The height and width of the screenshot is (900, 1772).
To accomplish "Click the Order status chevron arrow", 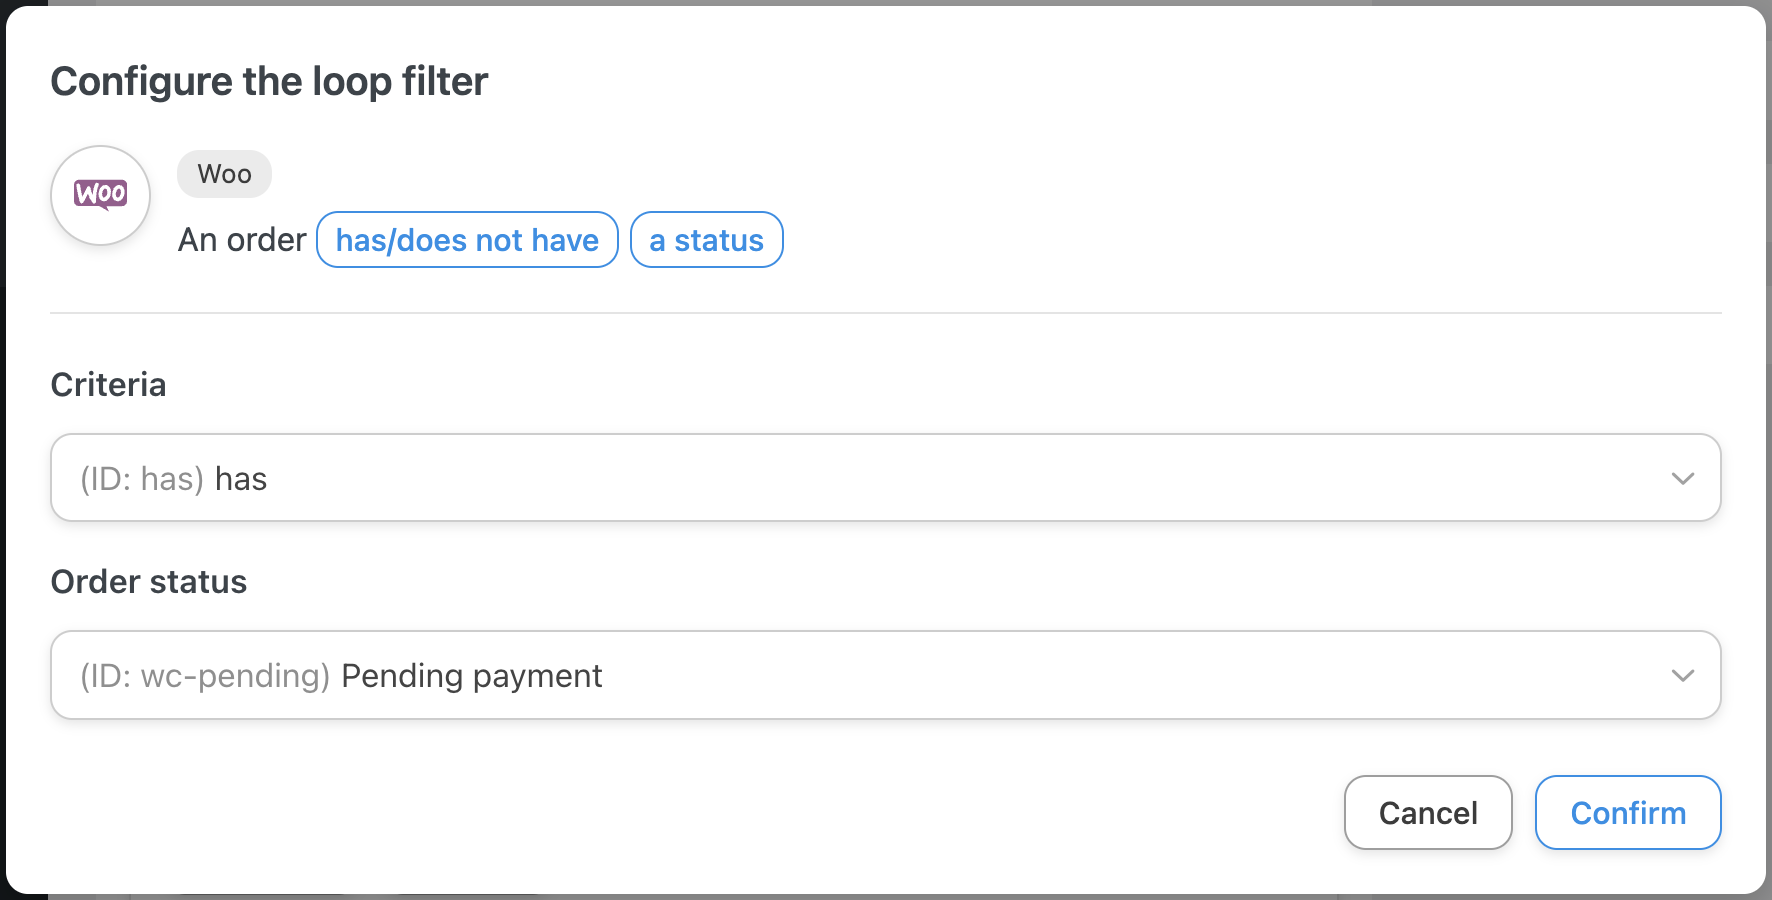I will click(1682, 675).
